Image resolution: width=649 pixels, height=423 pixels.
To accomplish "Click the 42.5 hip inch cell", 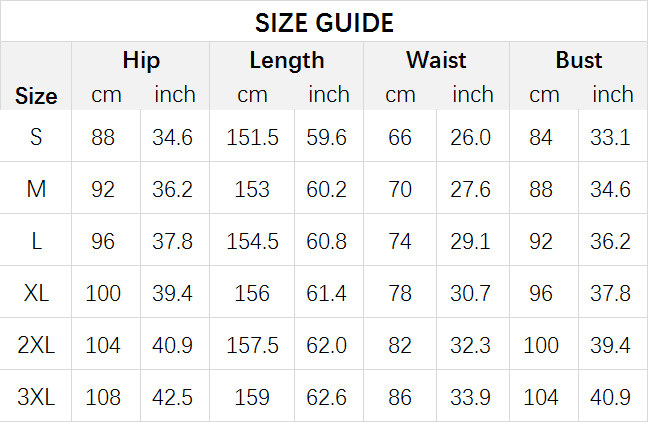I will (x=172, y=397).
